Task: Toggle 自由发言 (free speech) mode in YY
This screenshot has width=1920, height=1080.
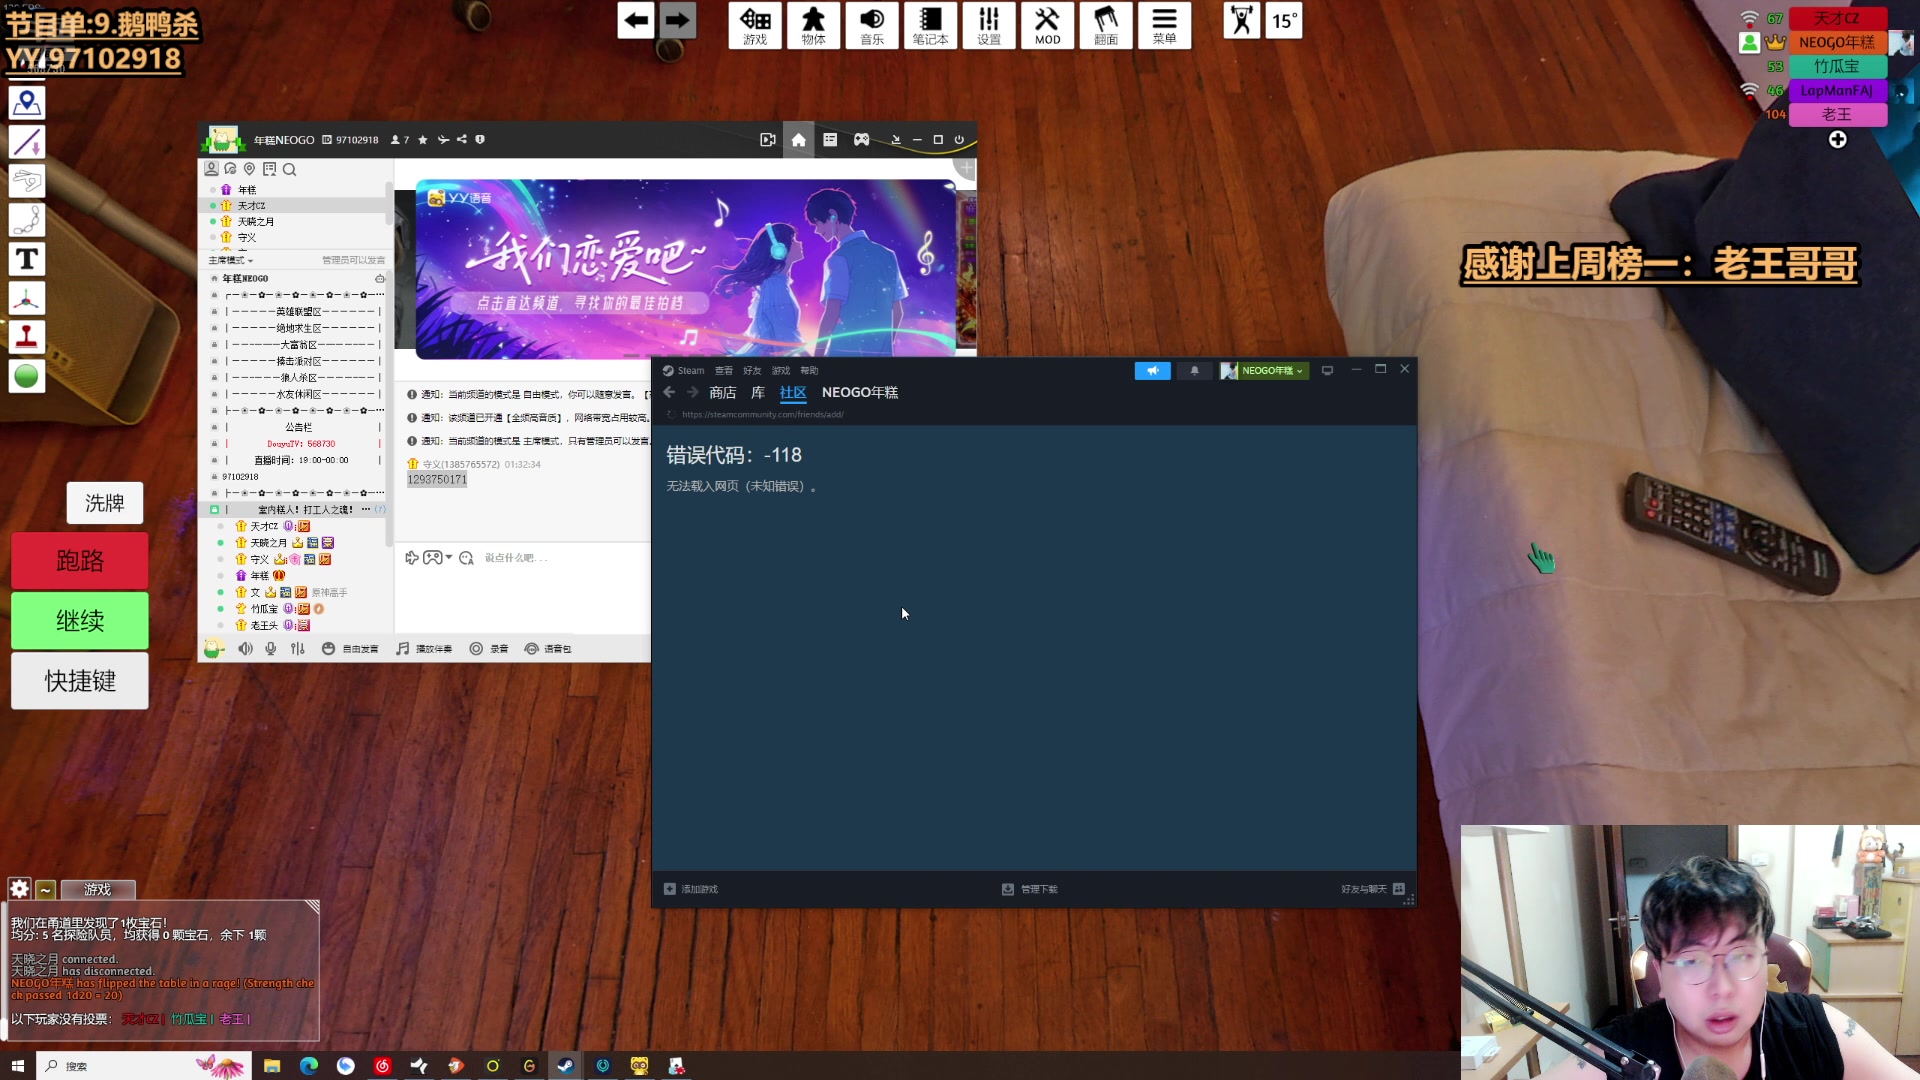Action: (350, 649)
